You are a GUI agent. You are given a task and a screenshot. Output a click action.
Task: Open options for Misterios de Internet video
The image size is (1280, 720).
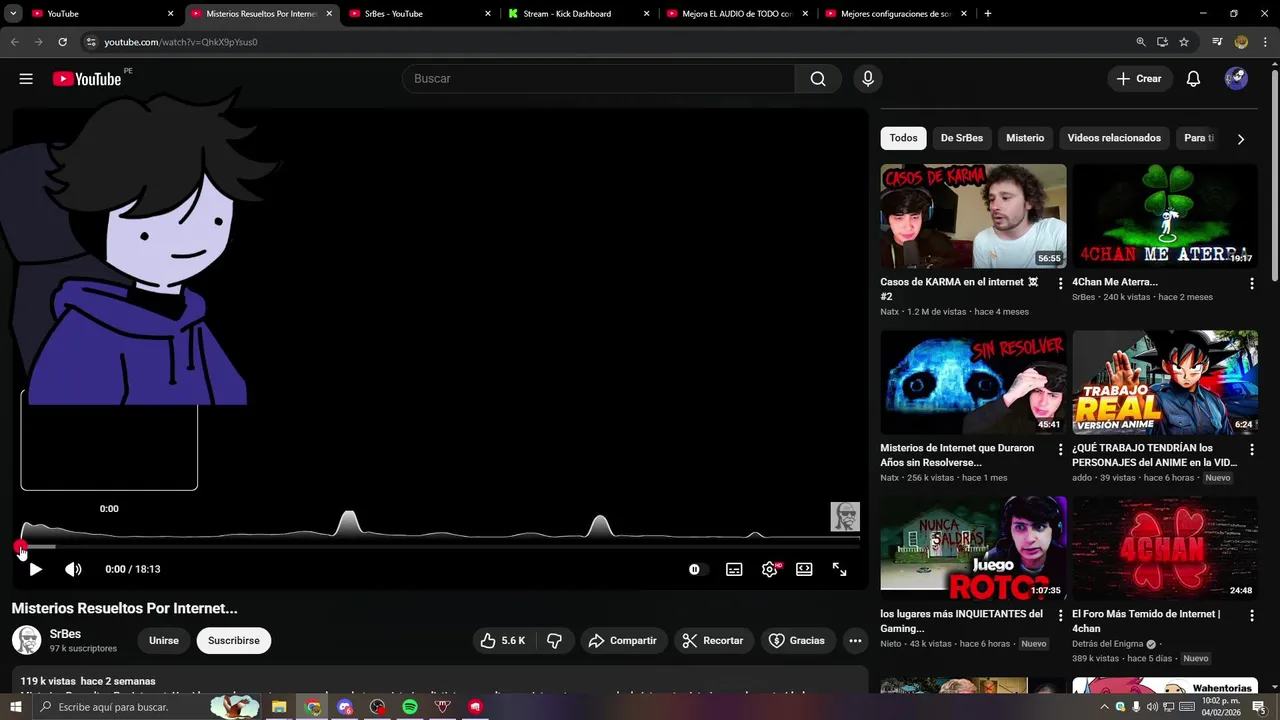click(1060, 450)
